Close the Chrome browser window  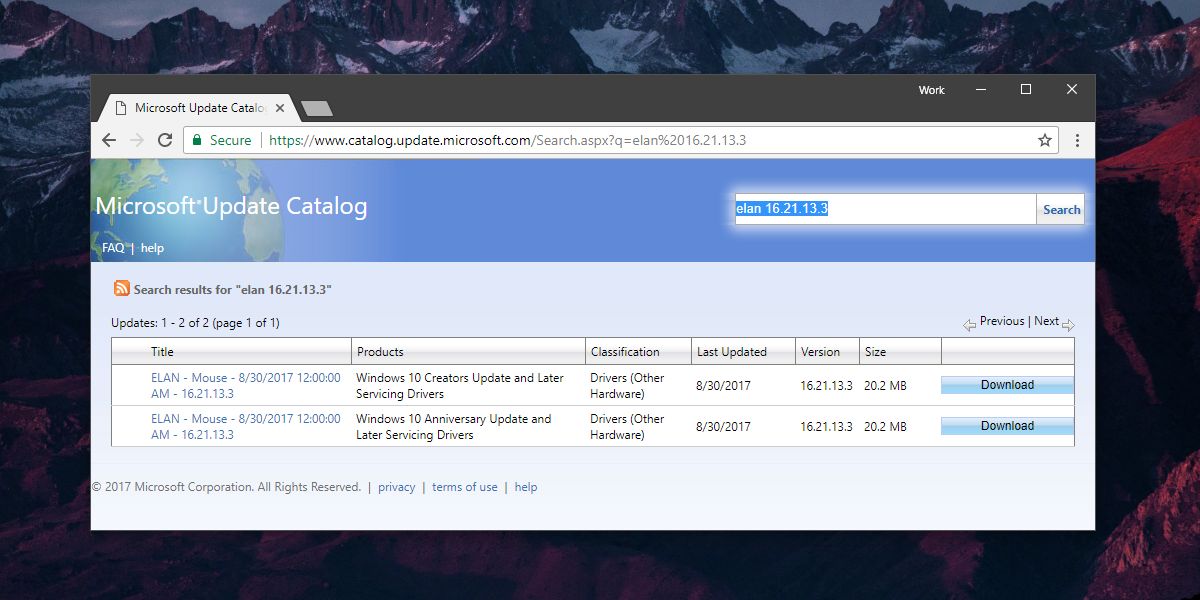(x=1072, y=89)
